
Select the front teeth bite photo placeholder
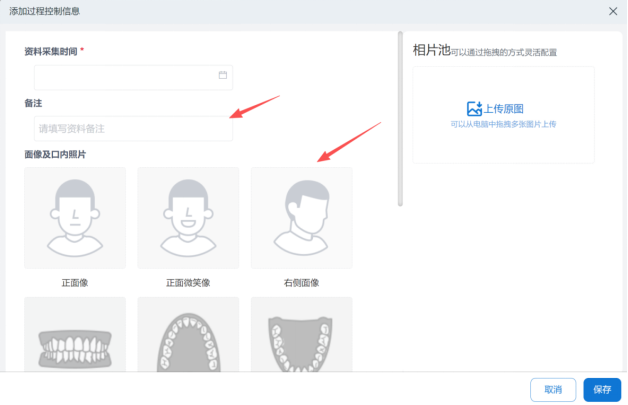[x=74, y=335]
